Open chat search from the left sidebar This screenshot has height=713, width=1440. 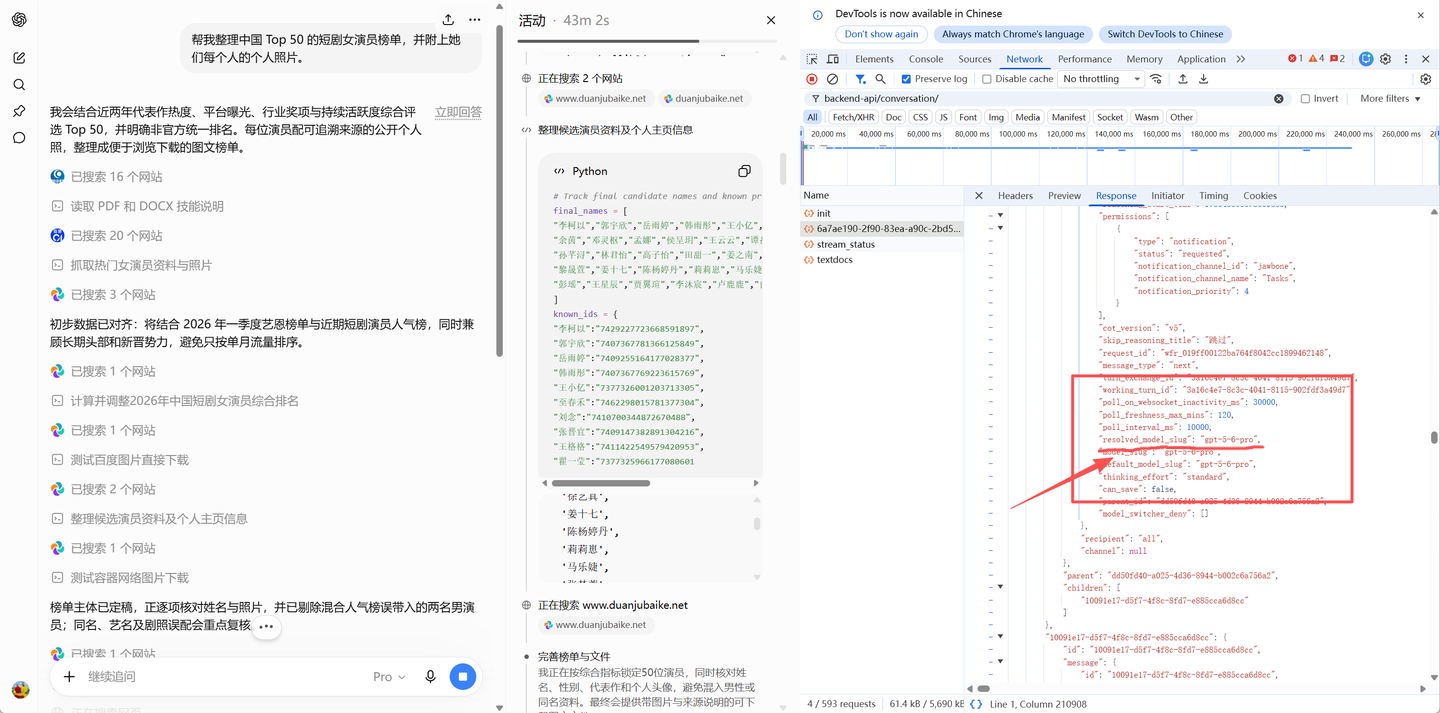click(x=19, y=85)
